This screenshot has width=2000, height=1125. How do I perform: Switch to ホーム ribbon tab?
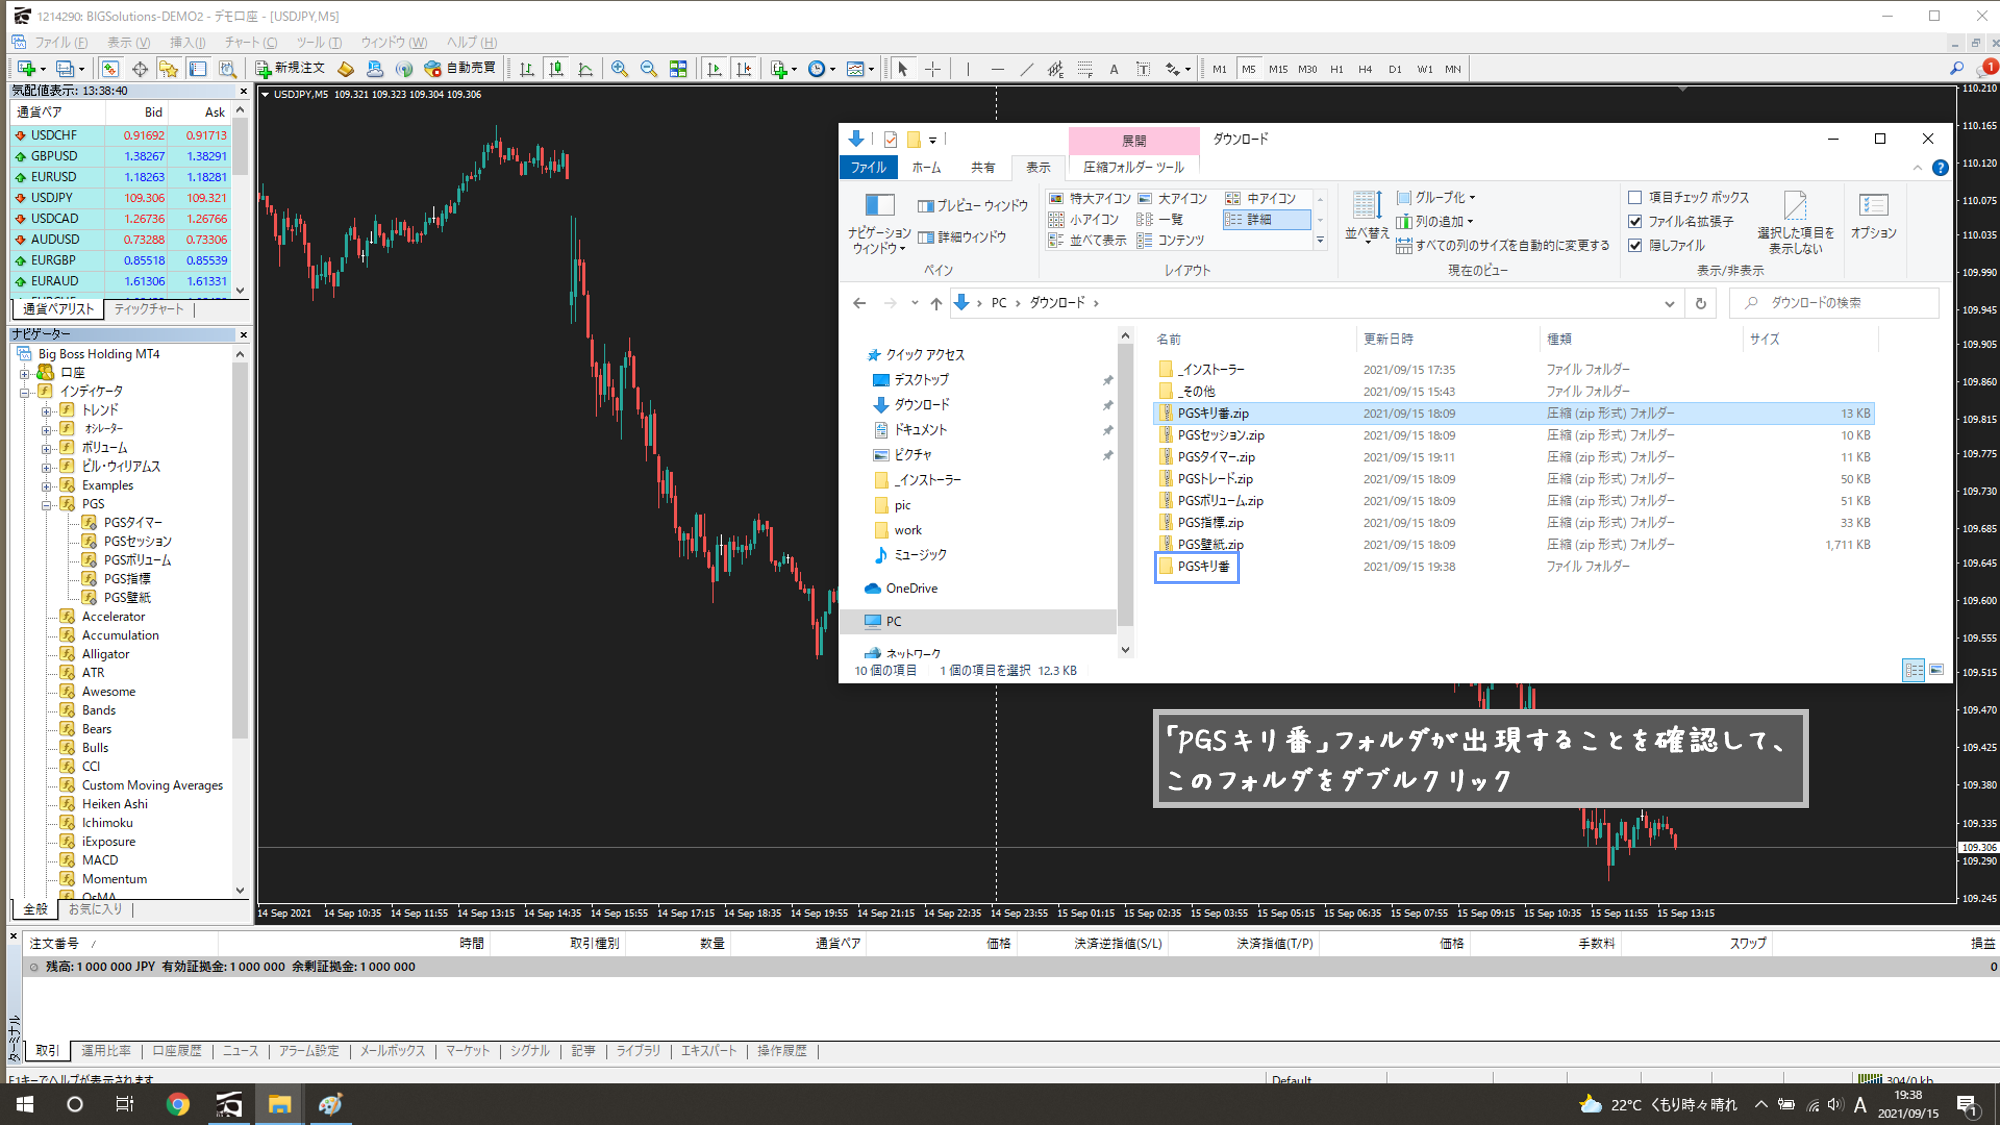click(x=926, y=167)
